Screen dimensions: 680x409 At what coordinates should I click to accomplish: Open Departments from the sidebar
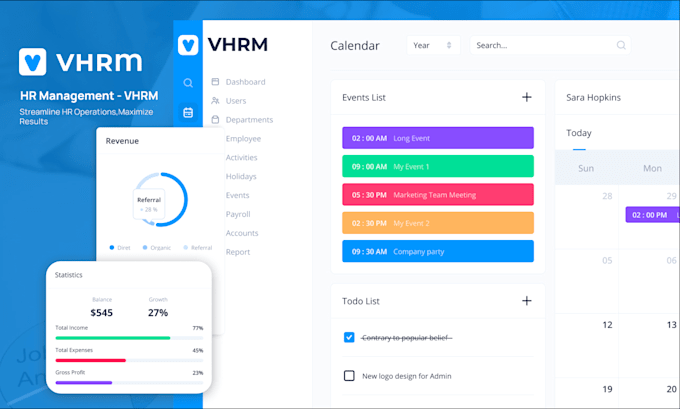(x=249, y=120)
